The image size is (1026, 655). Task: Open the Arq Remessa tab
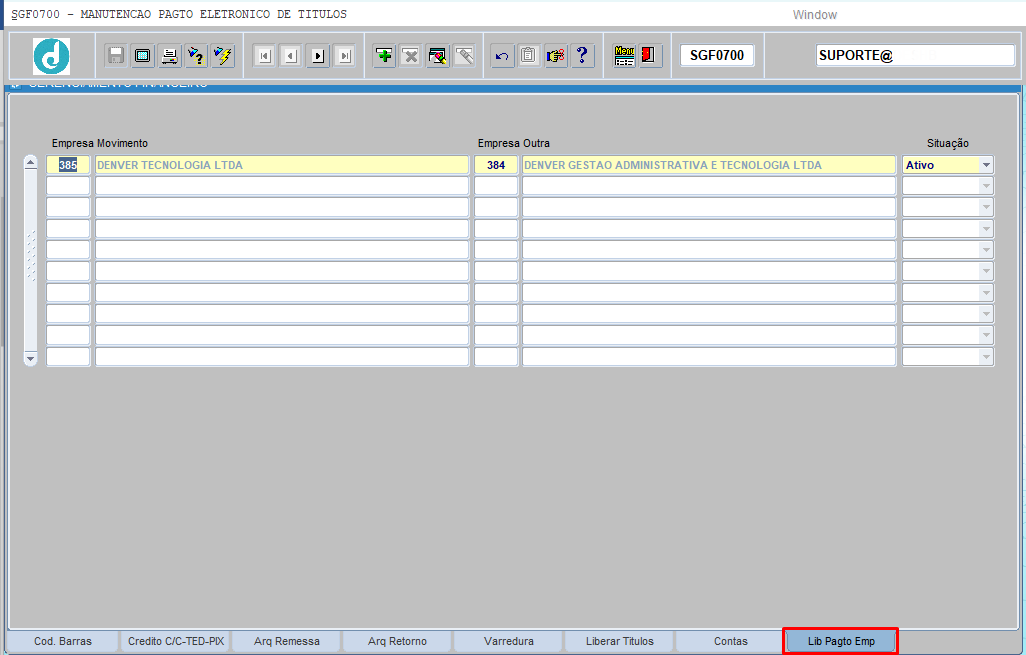287,641
